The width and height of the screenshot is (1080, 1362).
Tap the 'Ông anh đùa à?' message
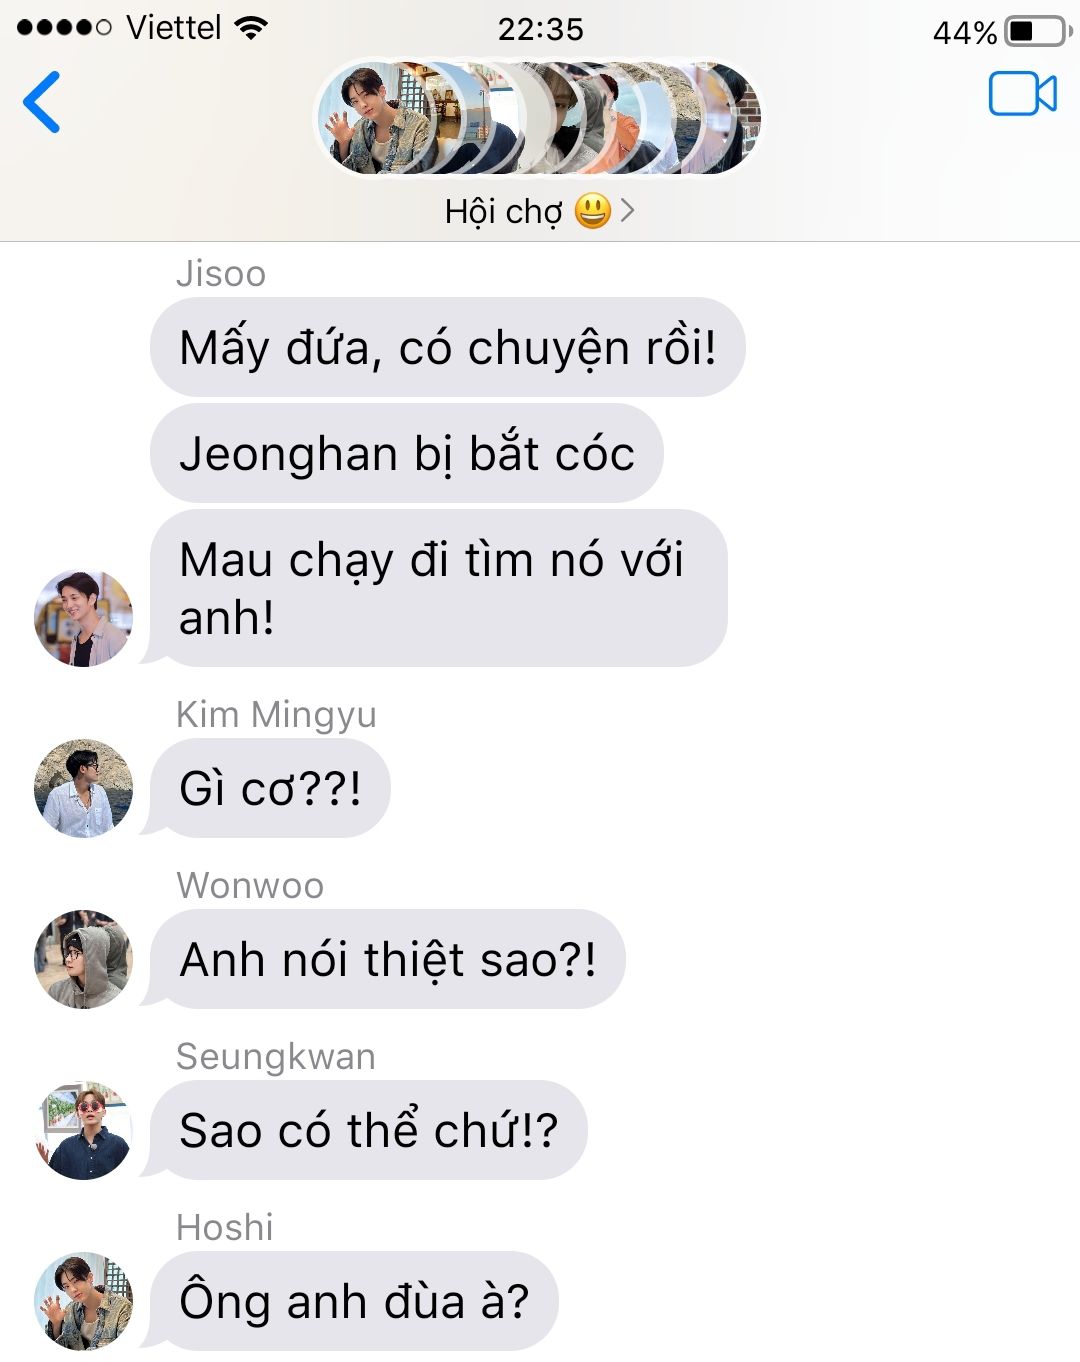(354, 1301)
